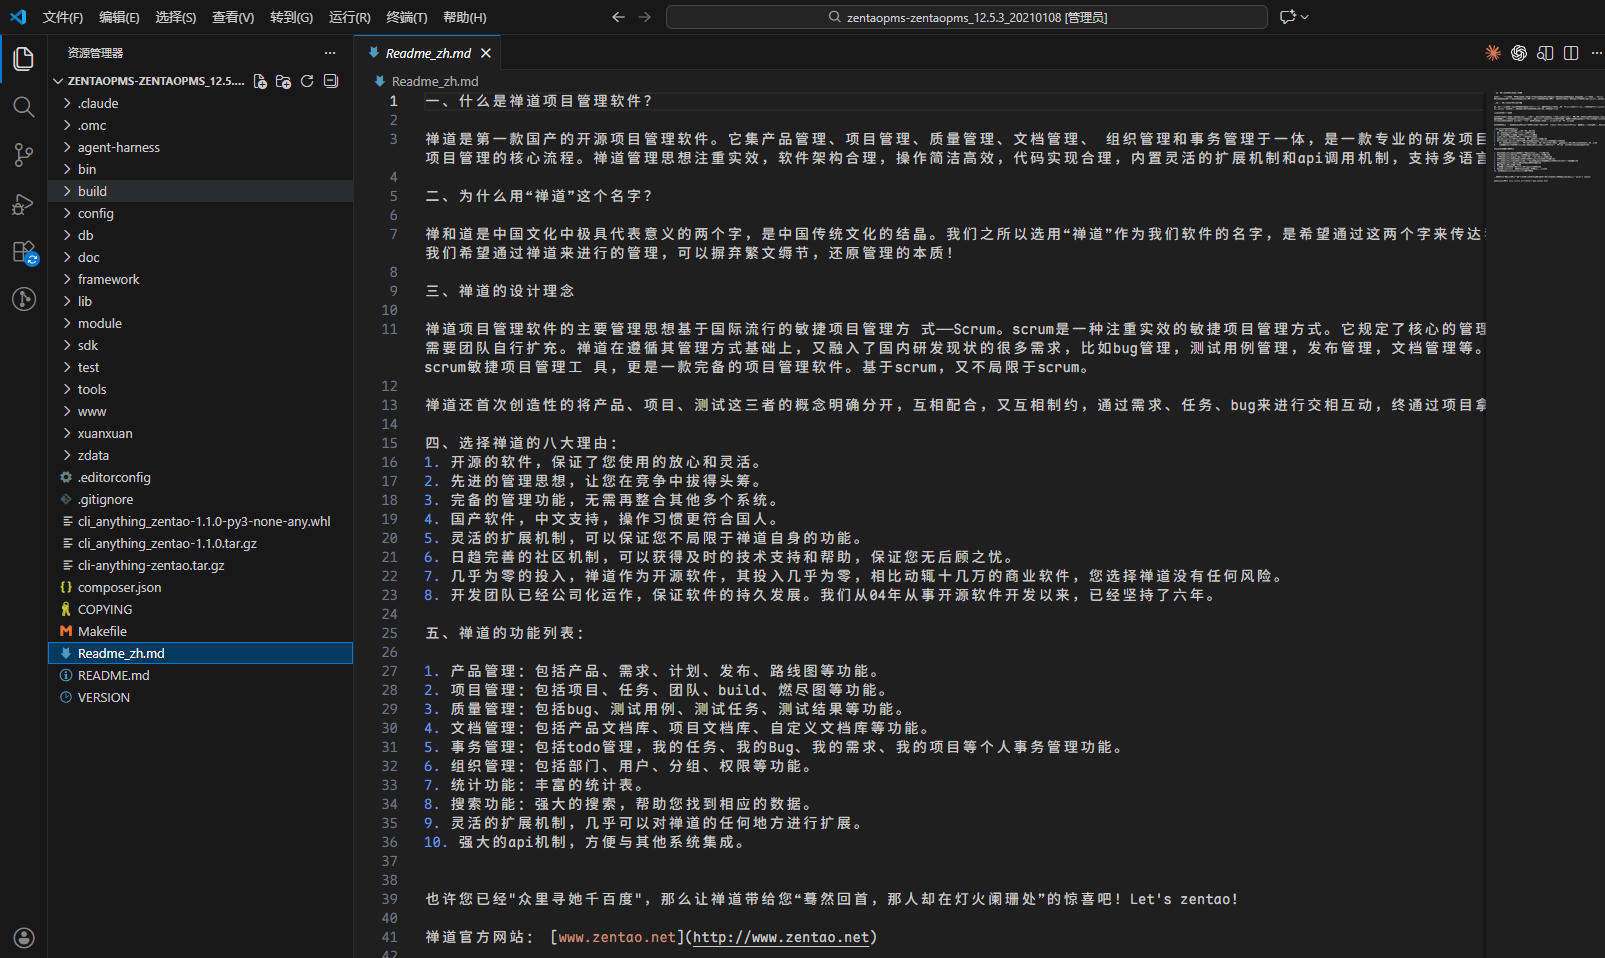Screen dimensions: 1605x958
Task: Expand the bin folder
Action: click(x=67, y=169)
